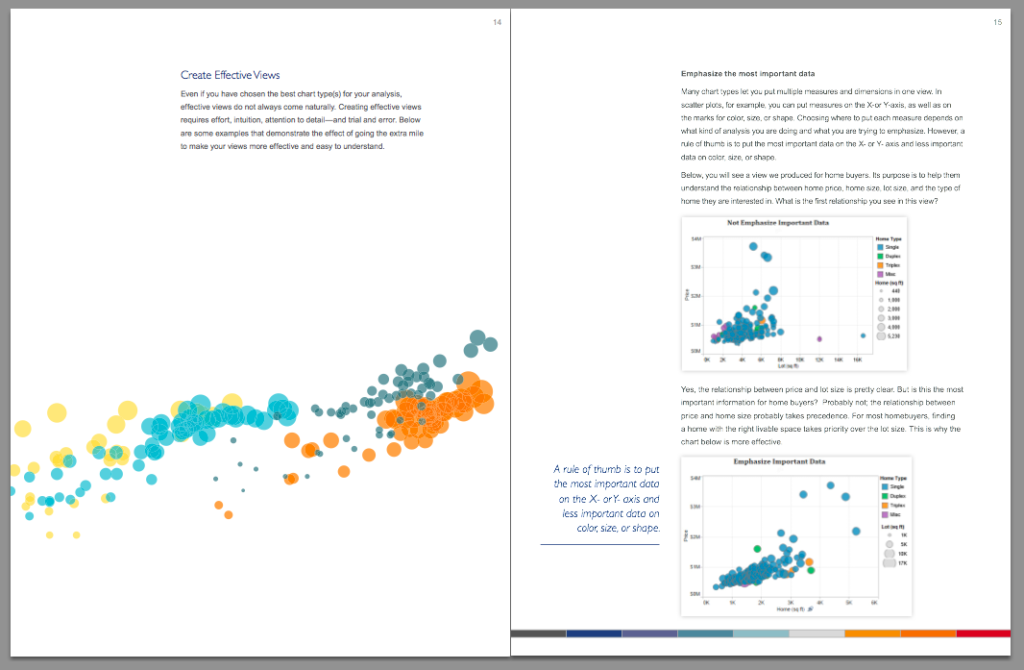
Task: Click the 'Not Emphasize Important Data' chart title
Action: click(x=778, y=223)
